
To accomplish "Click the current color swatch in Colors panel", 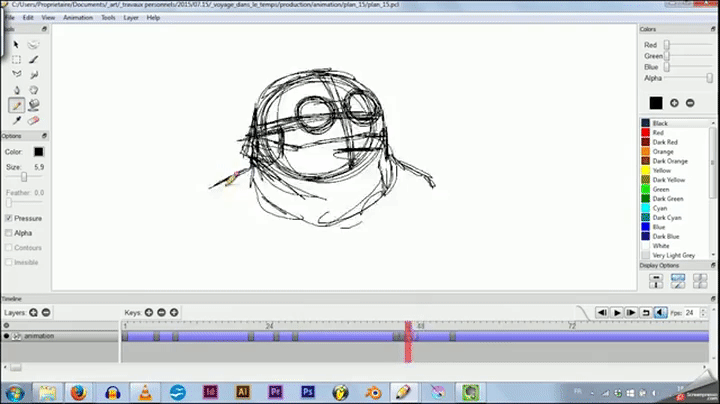I will (x=656, y=103).
